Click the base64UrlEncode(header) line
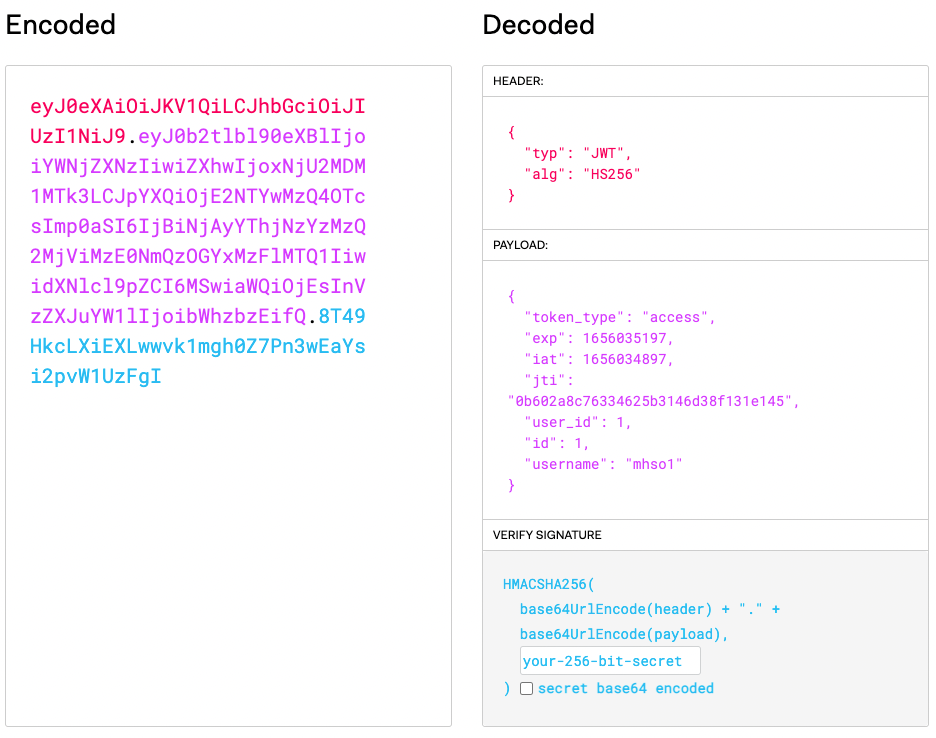936x738 pixels. (x=650, y=609)
